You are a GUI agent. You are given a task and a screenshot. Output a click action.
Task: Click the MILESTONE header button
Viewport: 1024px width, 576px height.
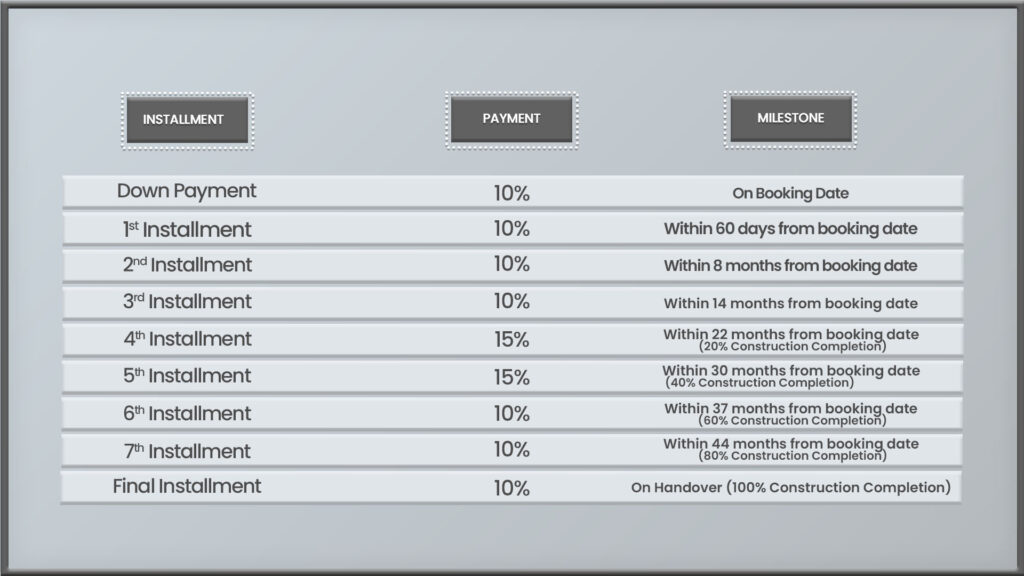[790, 119]
